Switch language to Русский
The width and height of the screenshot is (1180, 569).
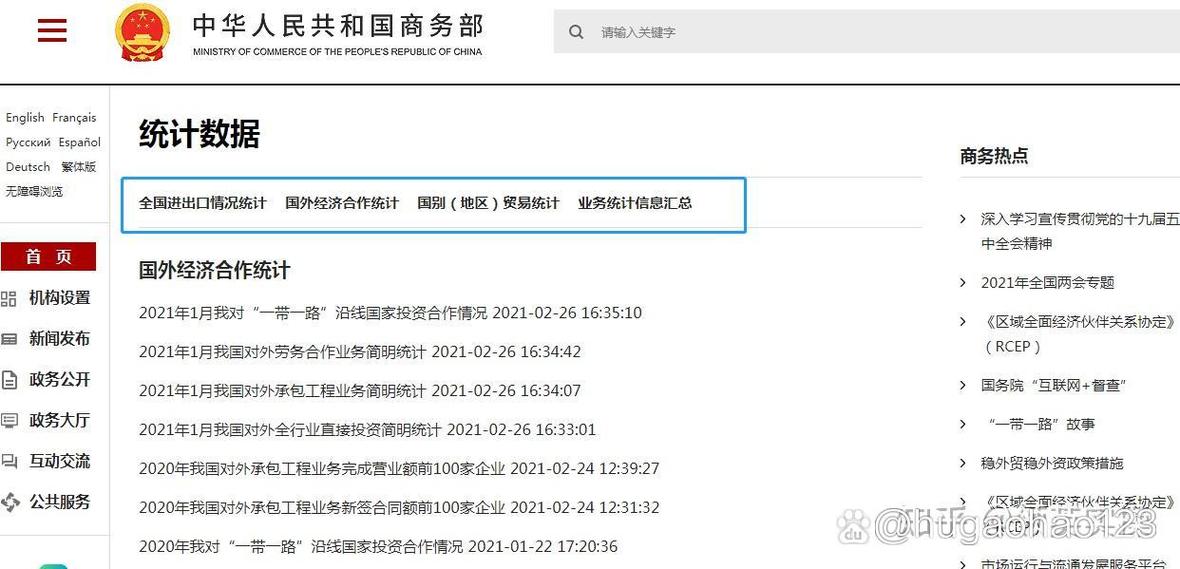tap(28, 142)
